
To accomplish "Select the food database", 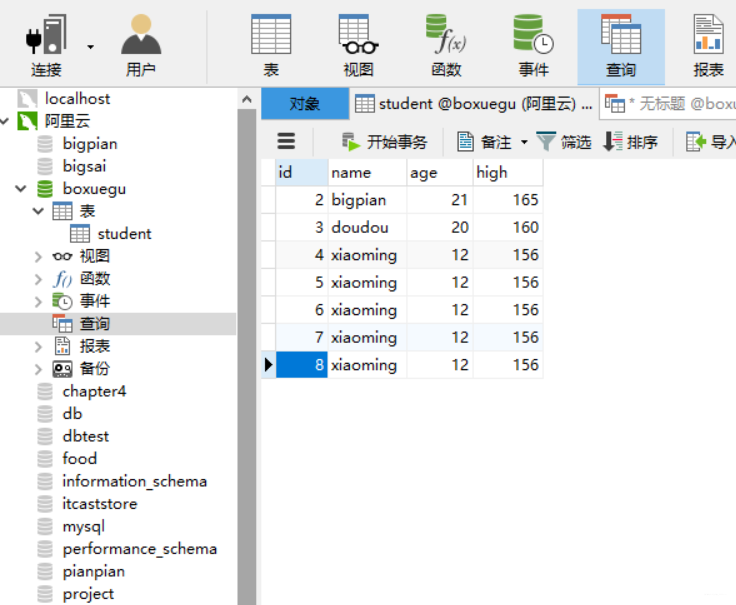I will (x=79, y=459).
